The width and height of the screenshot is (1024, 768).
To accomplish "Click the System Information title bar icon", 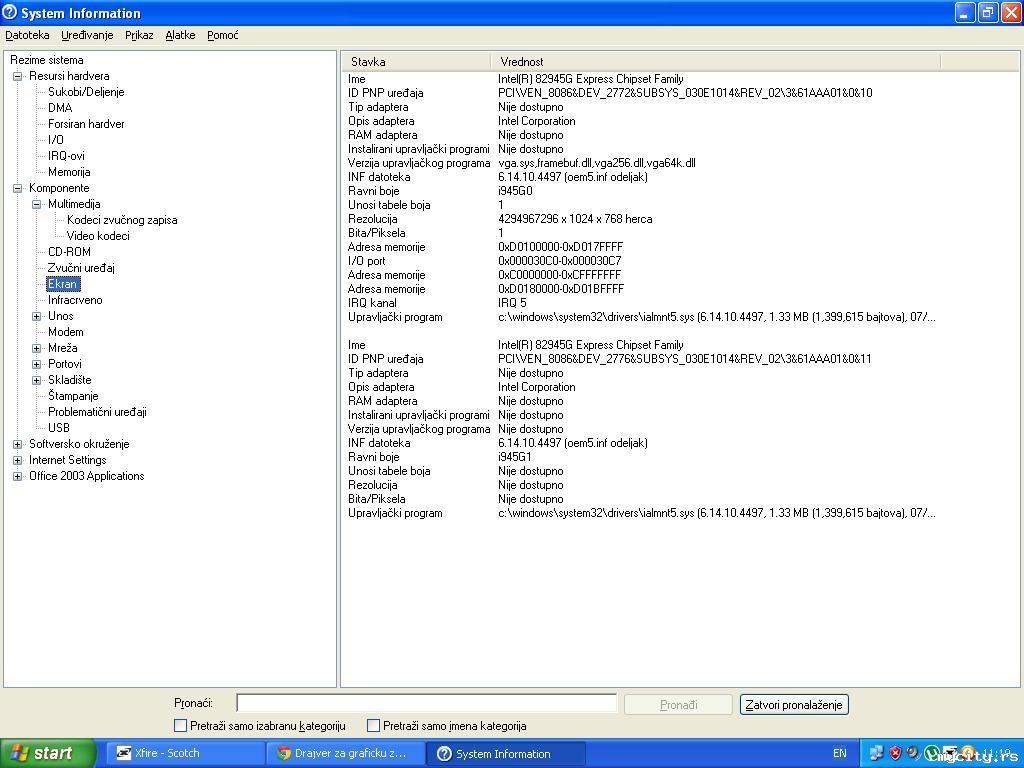I will tap(9, 12).
